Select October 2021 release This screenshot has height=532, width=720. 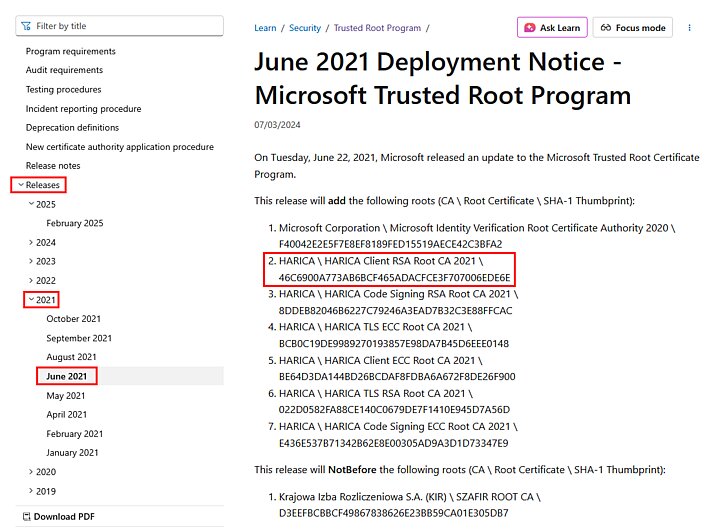[73, 319]
